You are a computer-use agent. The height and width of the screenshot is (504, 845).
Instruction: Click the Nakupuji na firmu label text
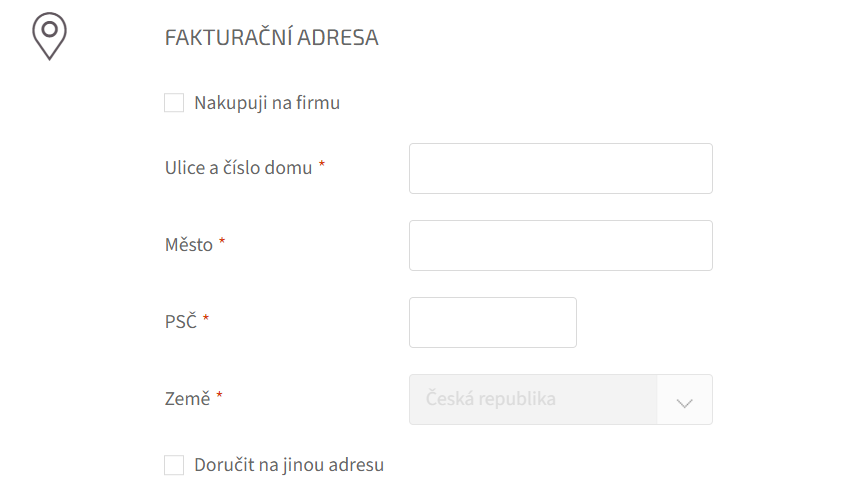click(267, 103)
